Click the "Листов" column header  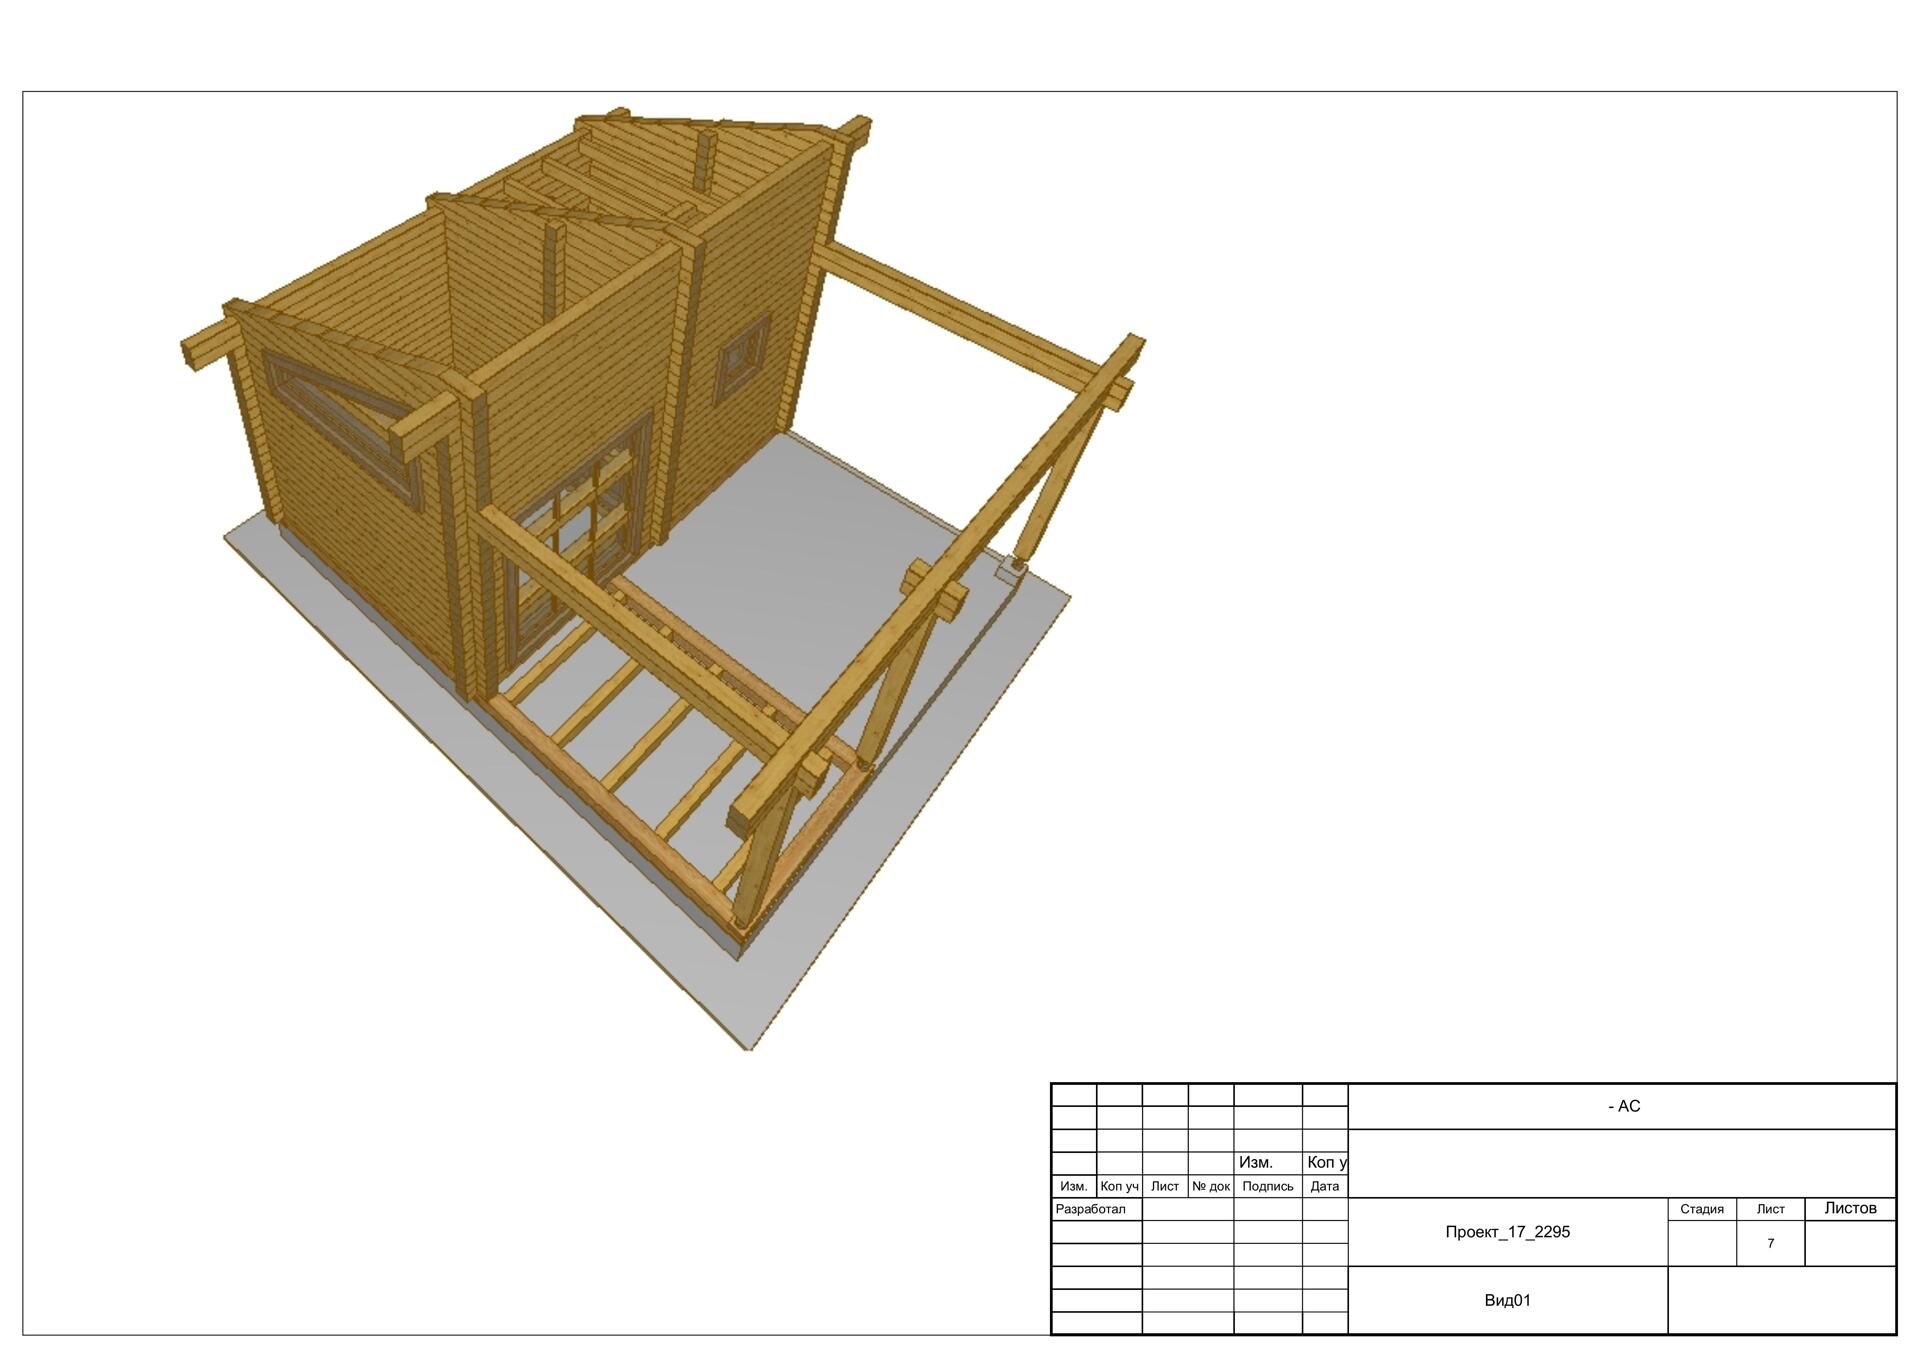(x=1849, y=1208)
